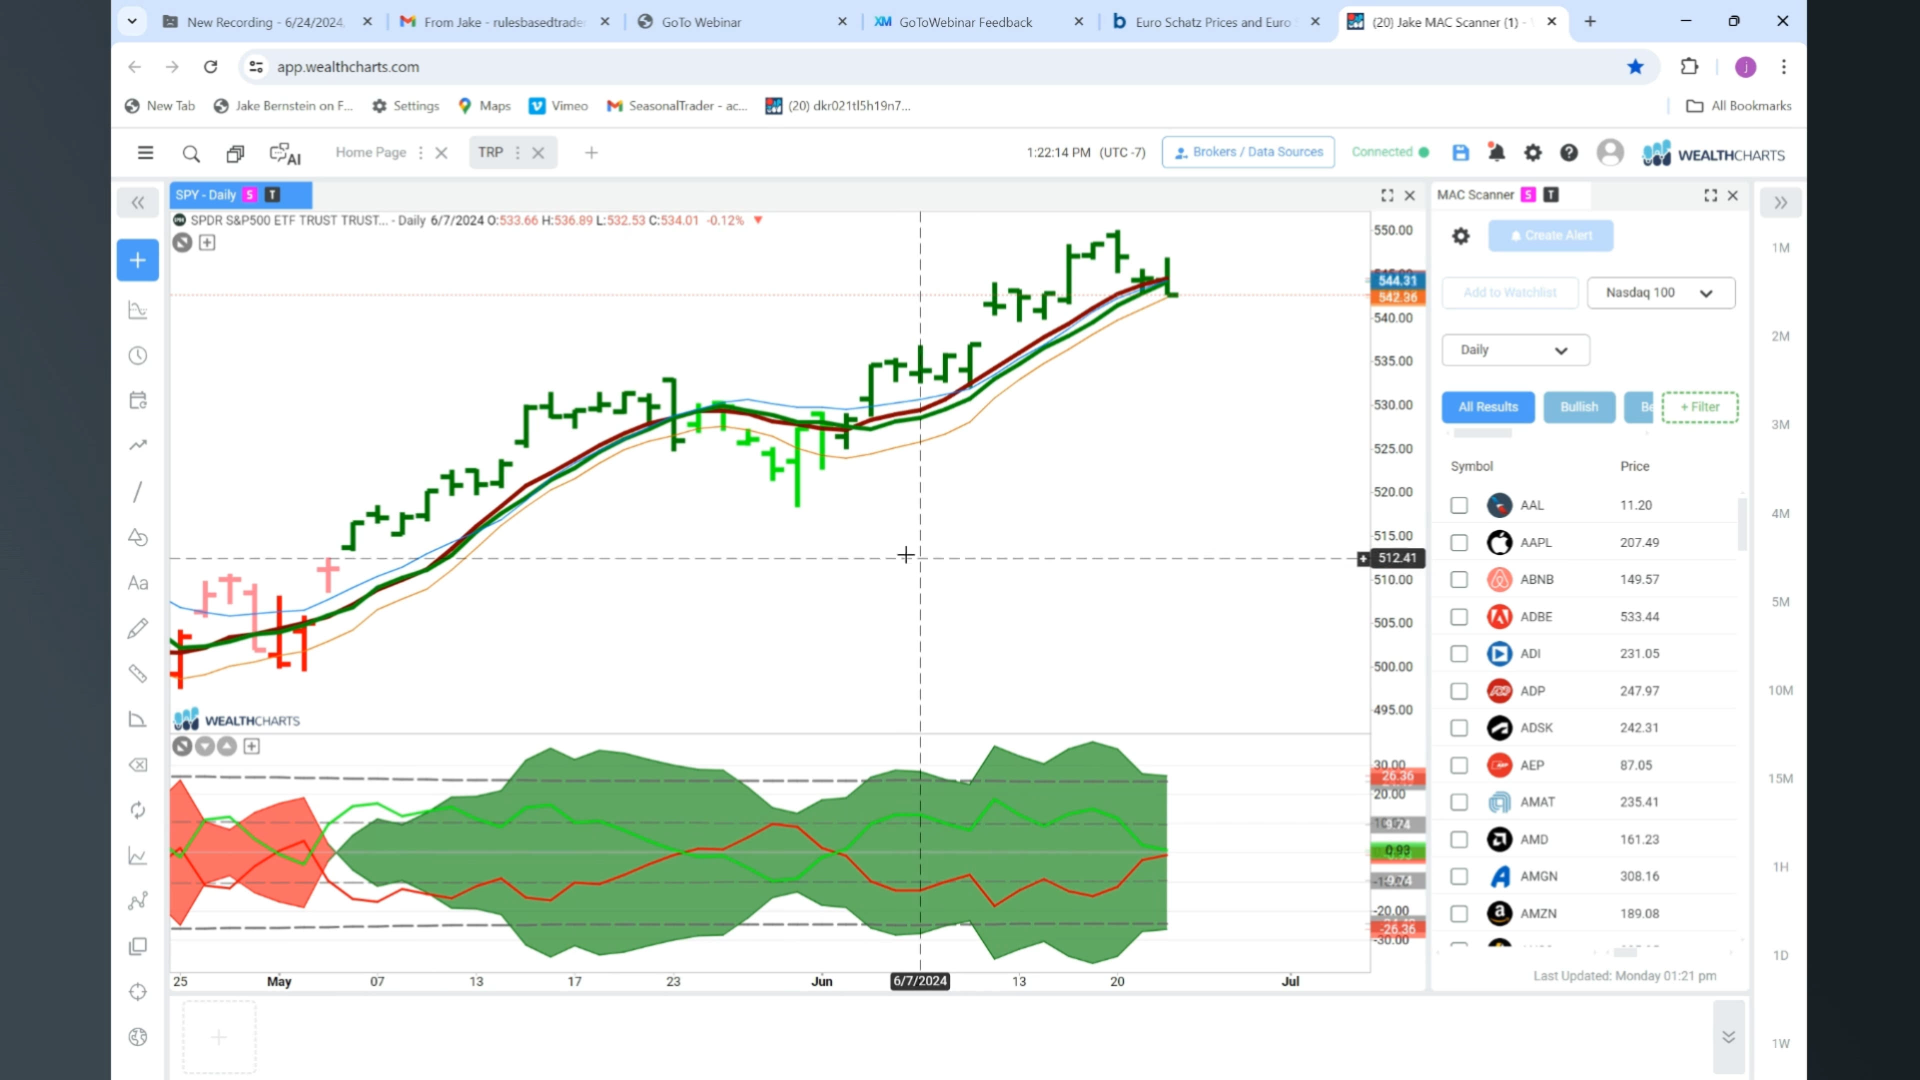This screenshot has width=1920, height=1080.
Task: Open Jake Bernstein bookmark link
Action: pyautogui.click(x=284, y=106)
